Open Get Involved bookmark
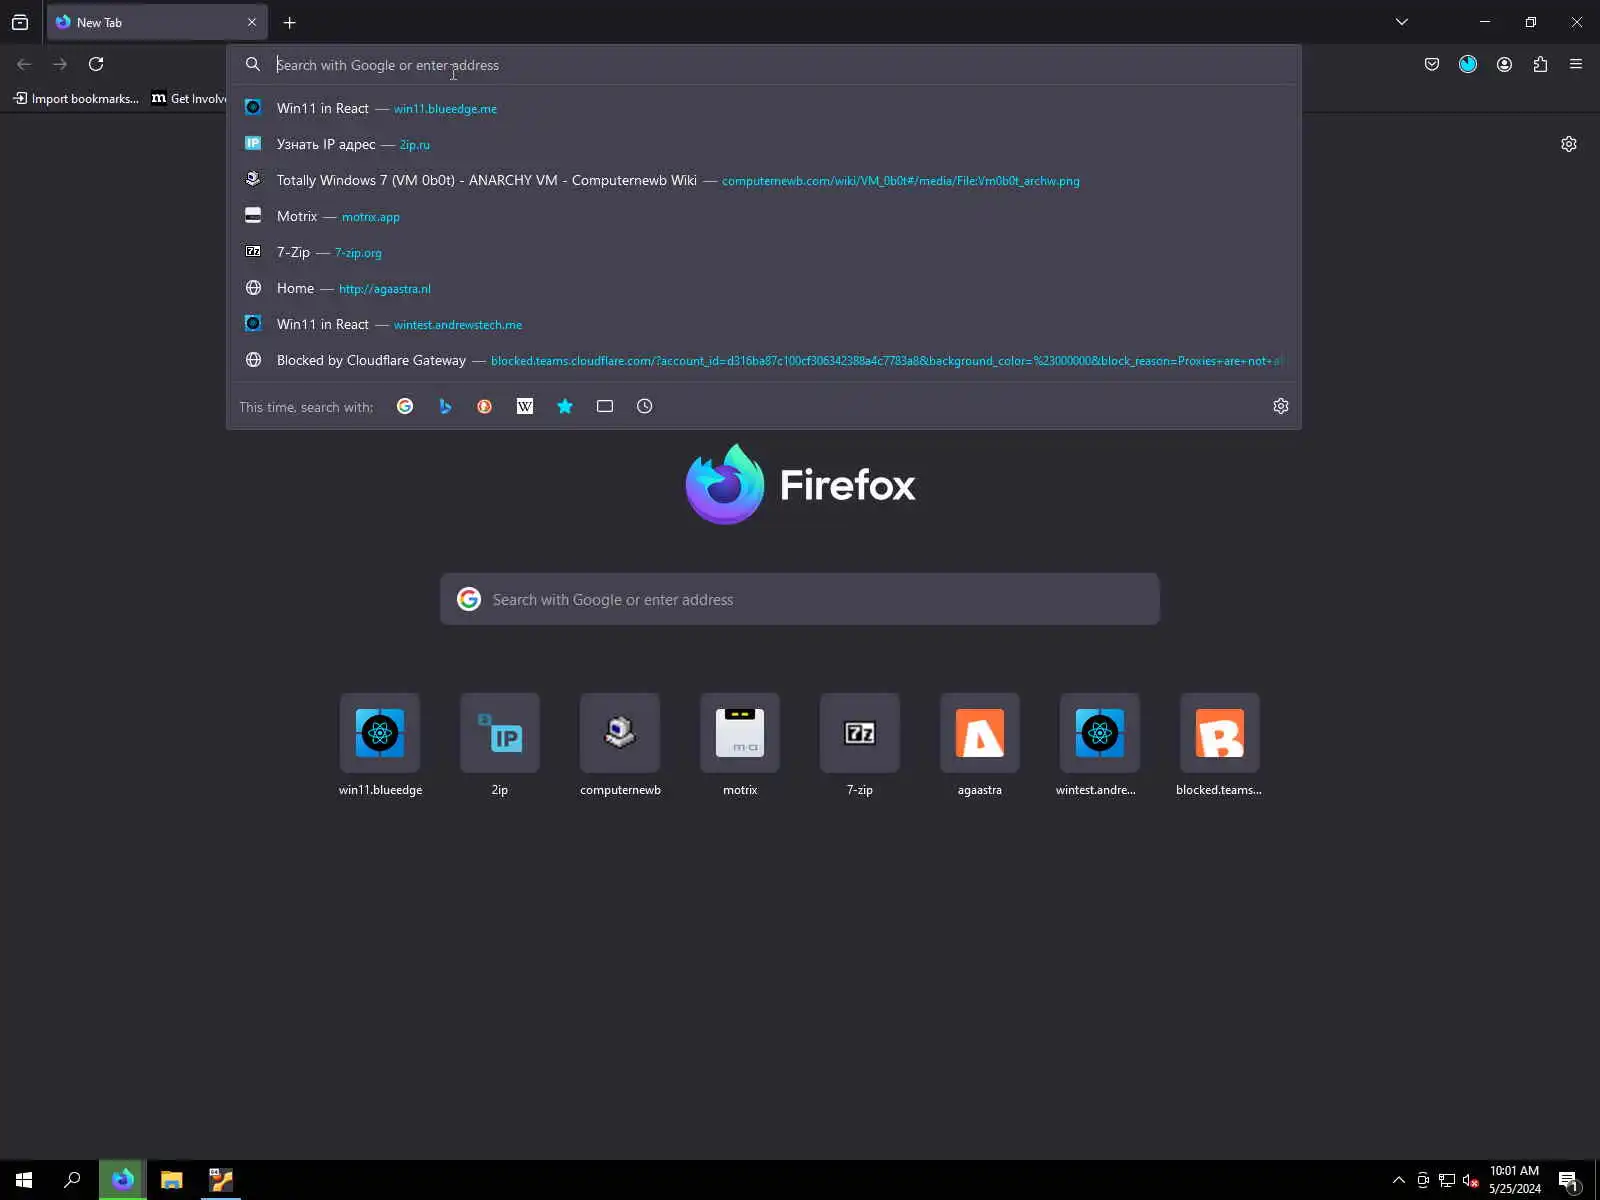 tap(189, 98)
